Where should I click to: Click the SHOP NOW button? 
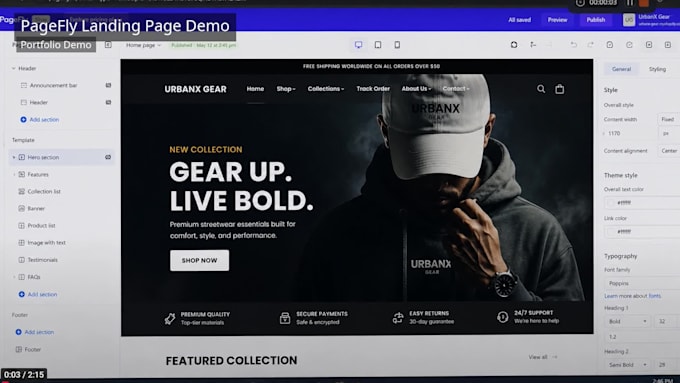(x=199, y=260)
